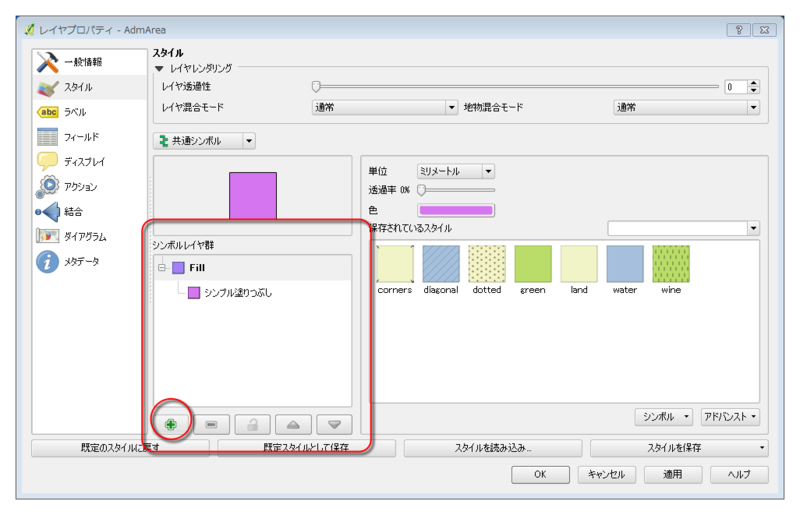This screenshot has height=515, width=800.
Task: Increase layer transparency with spinner up arrow
Action: tap(754, 83)
